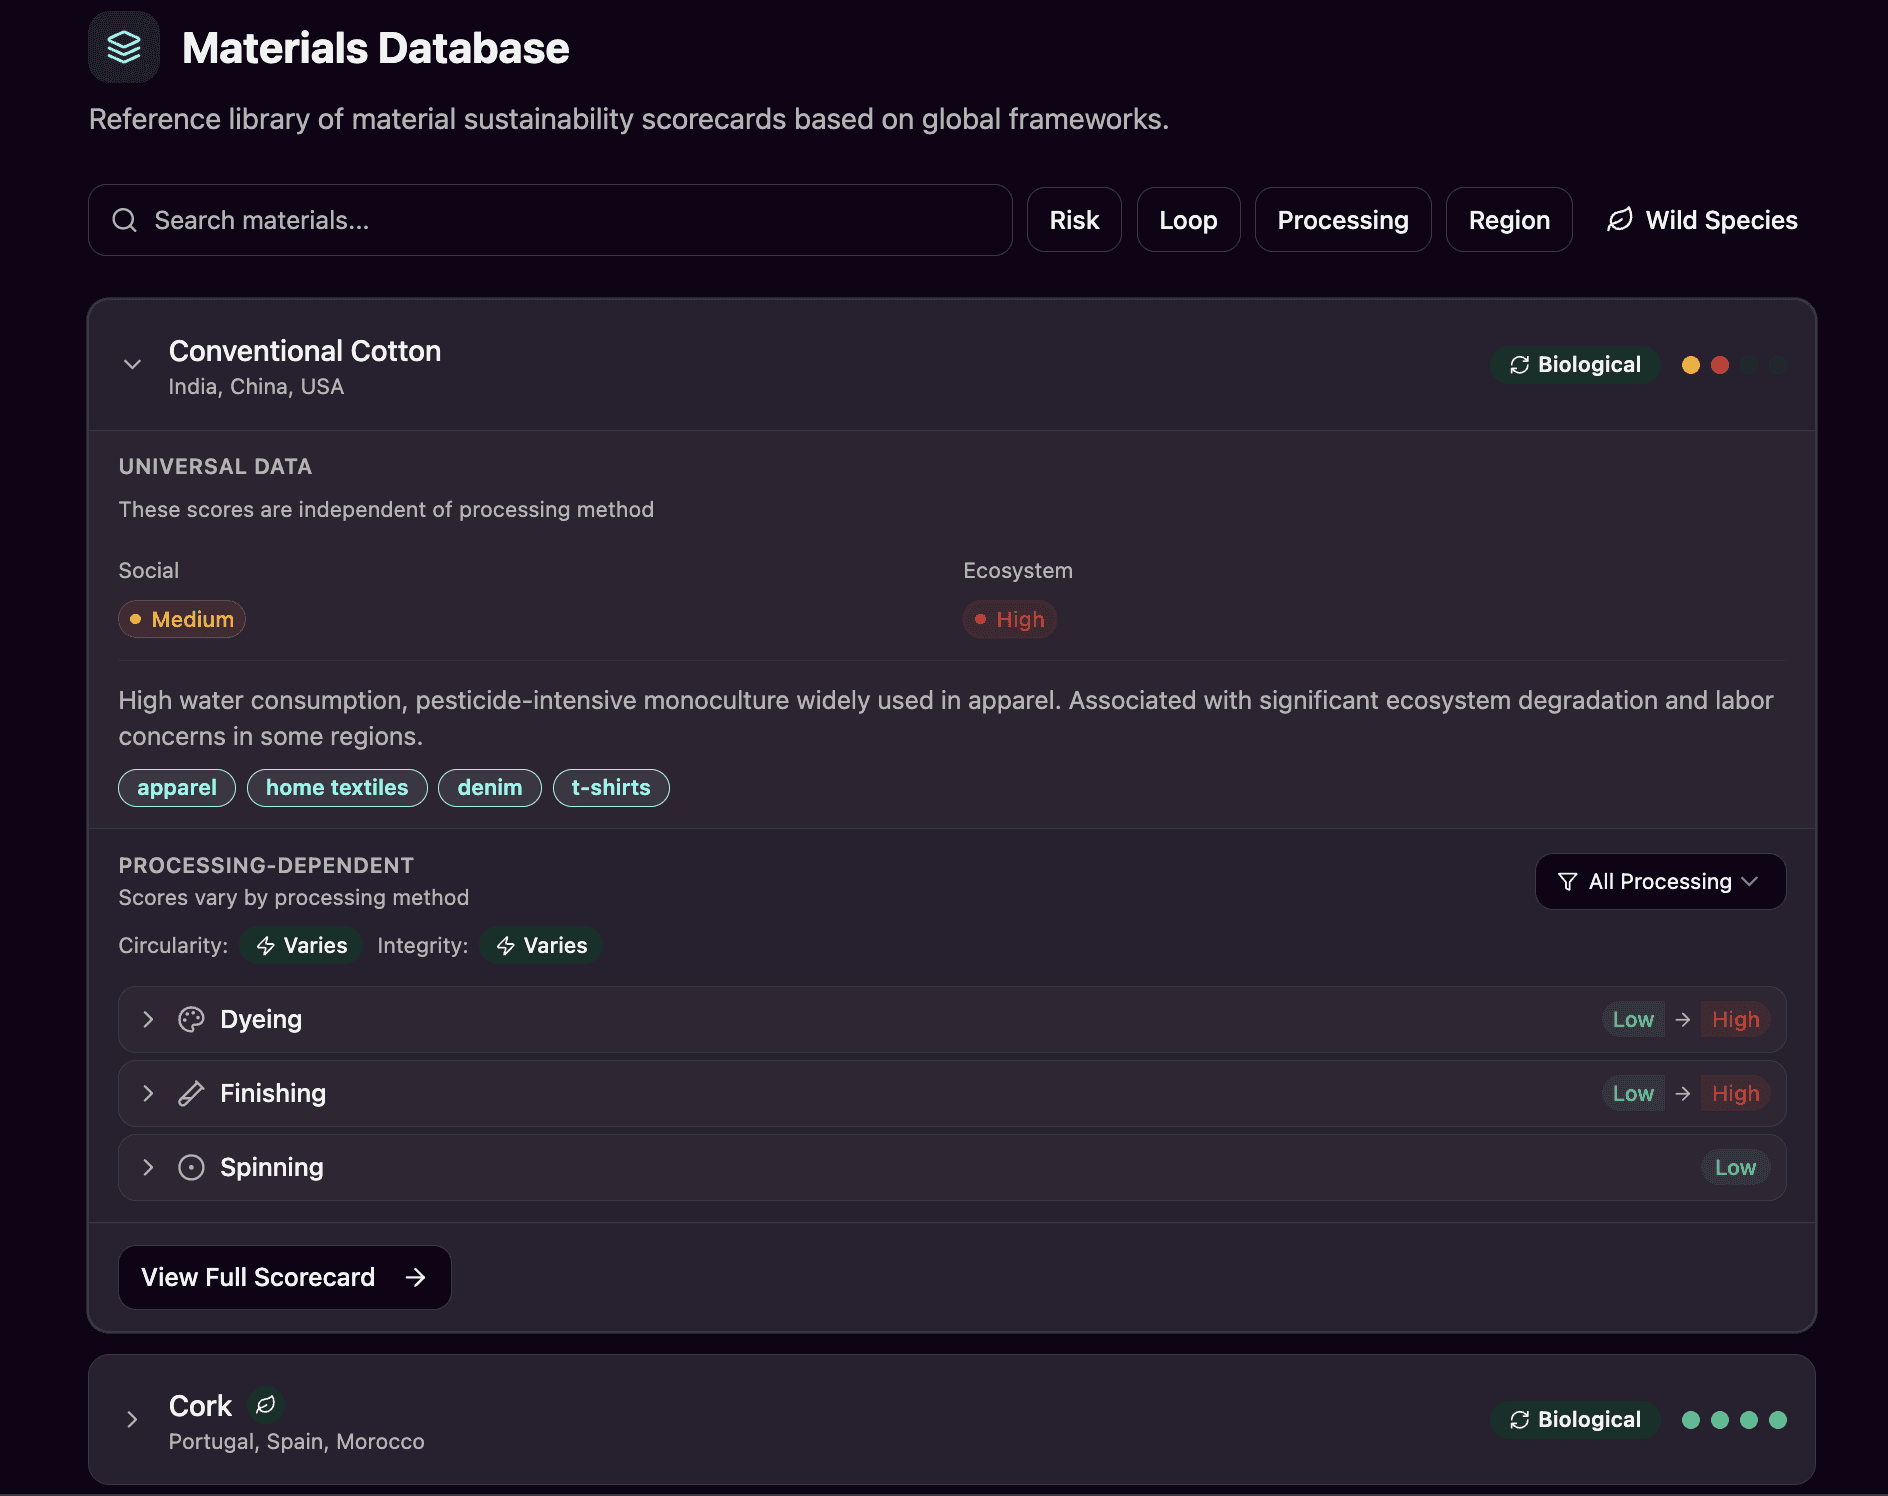Click the Spinning target icon
1888x1496 pixels.
pyautogui.click(x=191, y=1167)
